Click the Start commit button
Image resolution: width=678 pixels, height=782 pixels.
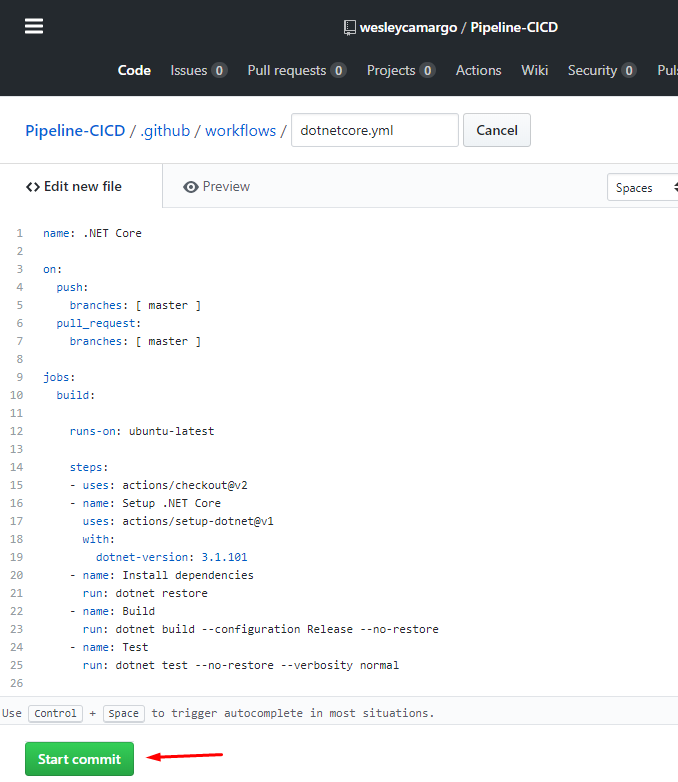79,759
